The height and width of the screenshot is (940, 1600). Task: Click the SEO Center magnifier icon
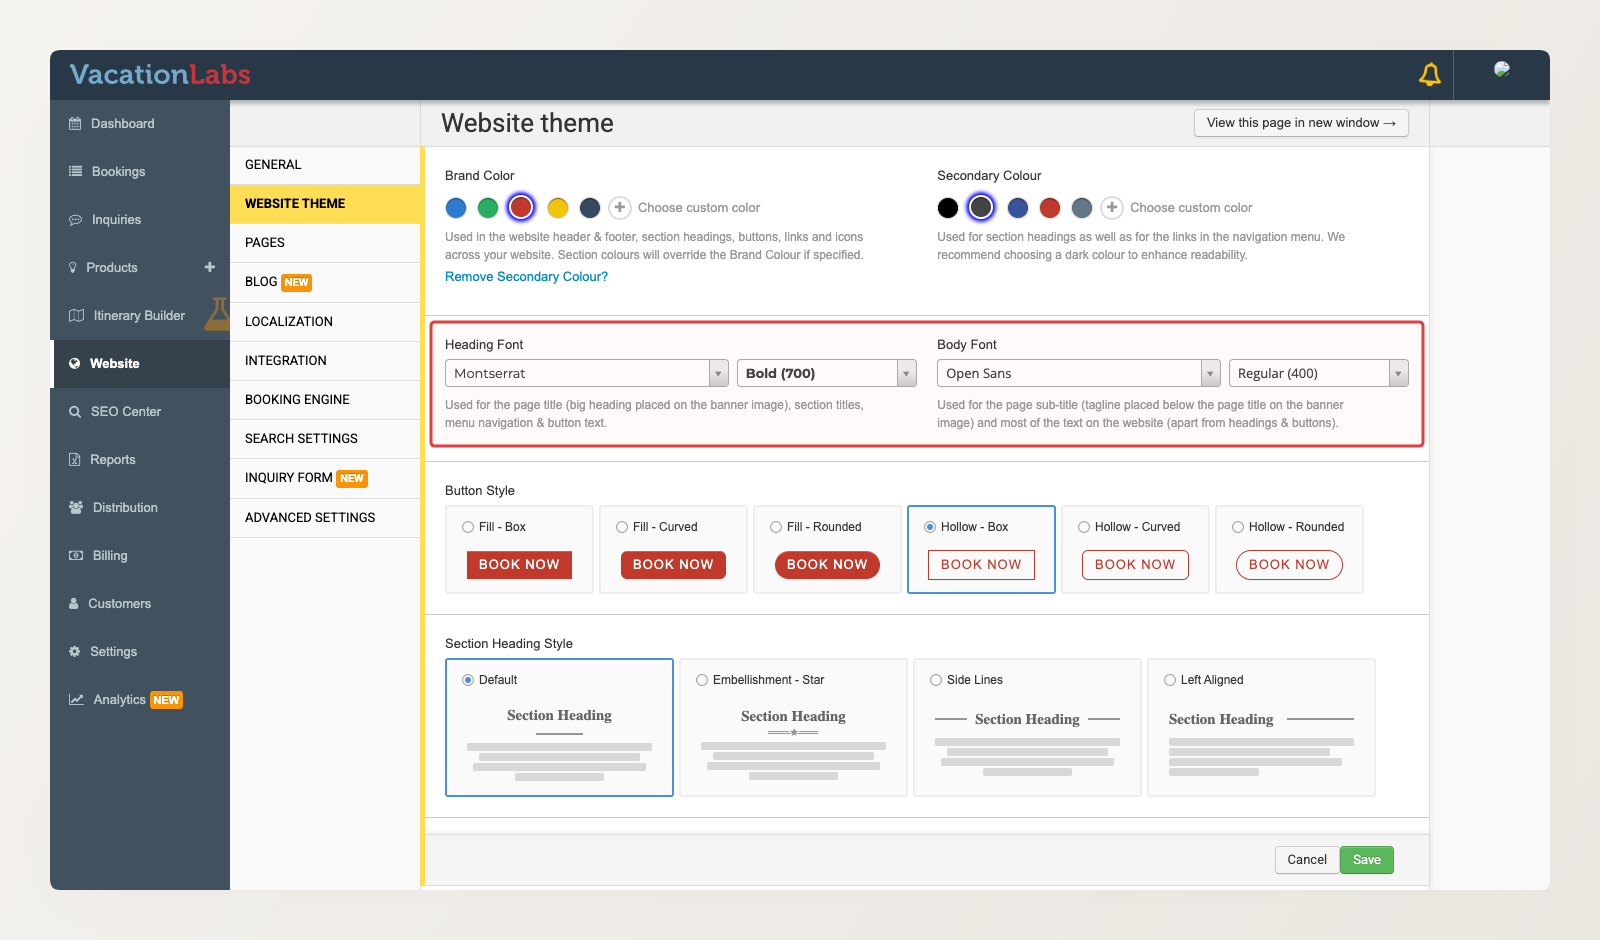click(75, 412)
